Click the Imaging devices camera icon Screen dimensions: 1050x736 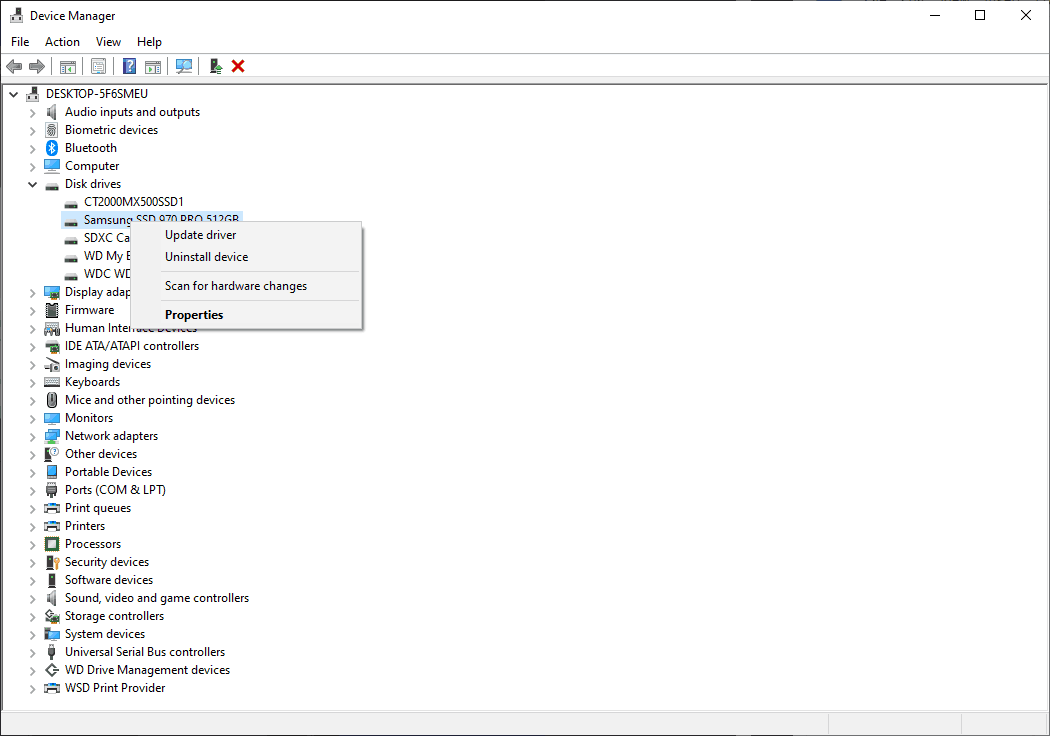point(52,364)
